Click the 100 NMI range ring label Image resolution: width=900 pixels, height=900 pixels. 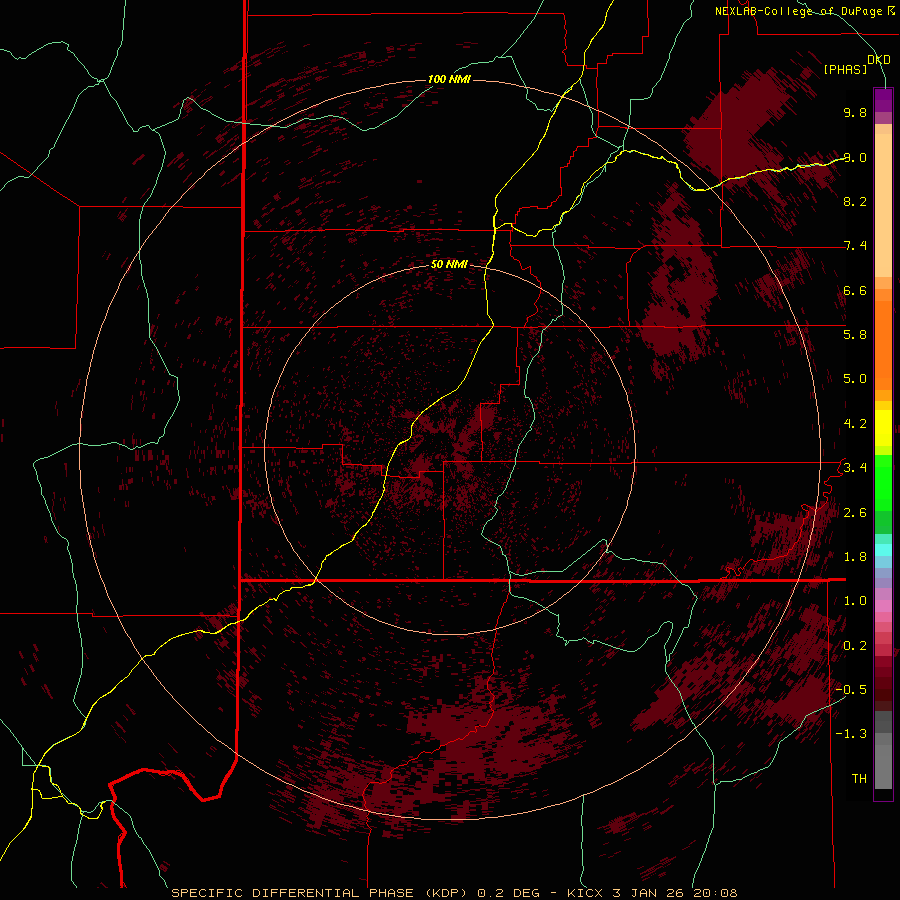(x=449, y=79)
